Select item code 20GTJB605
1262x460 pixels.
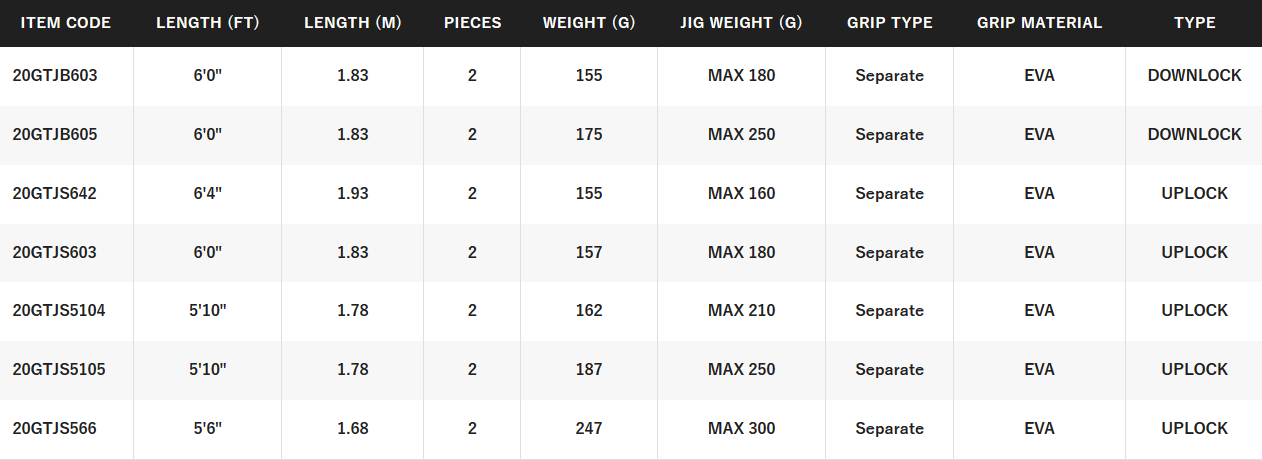tap(55, 134)
